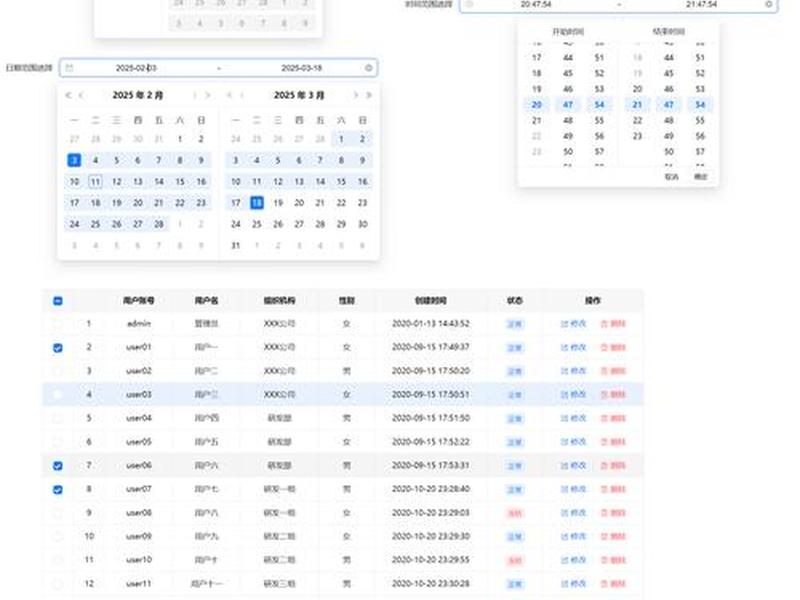This screenshot has width=800, height=600.
Task: Click the clock icon in the time range field
Action: point(469,4)
